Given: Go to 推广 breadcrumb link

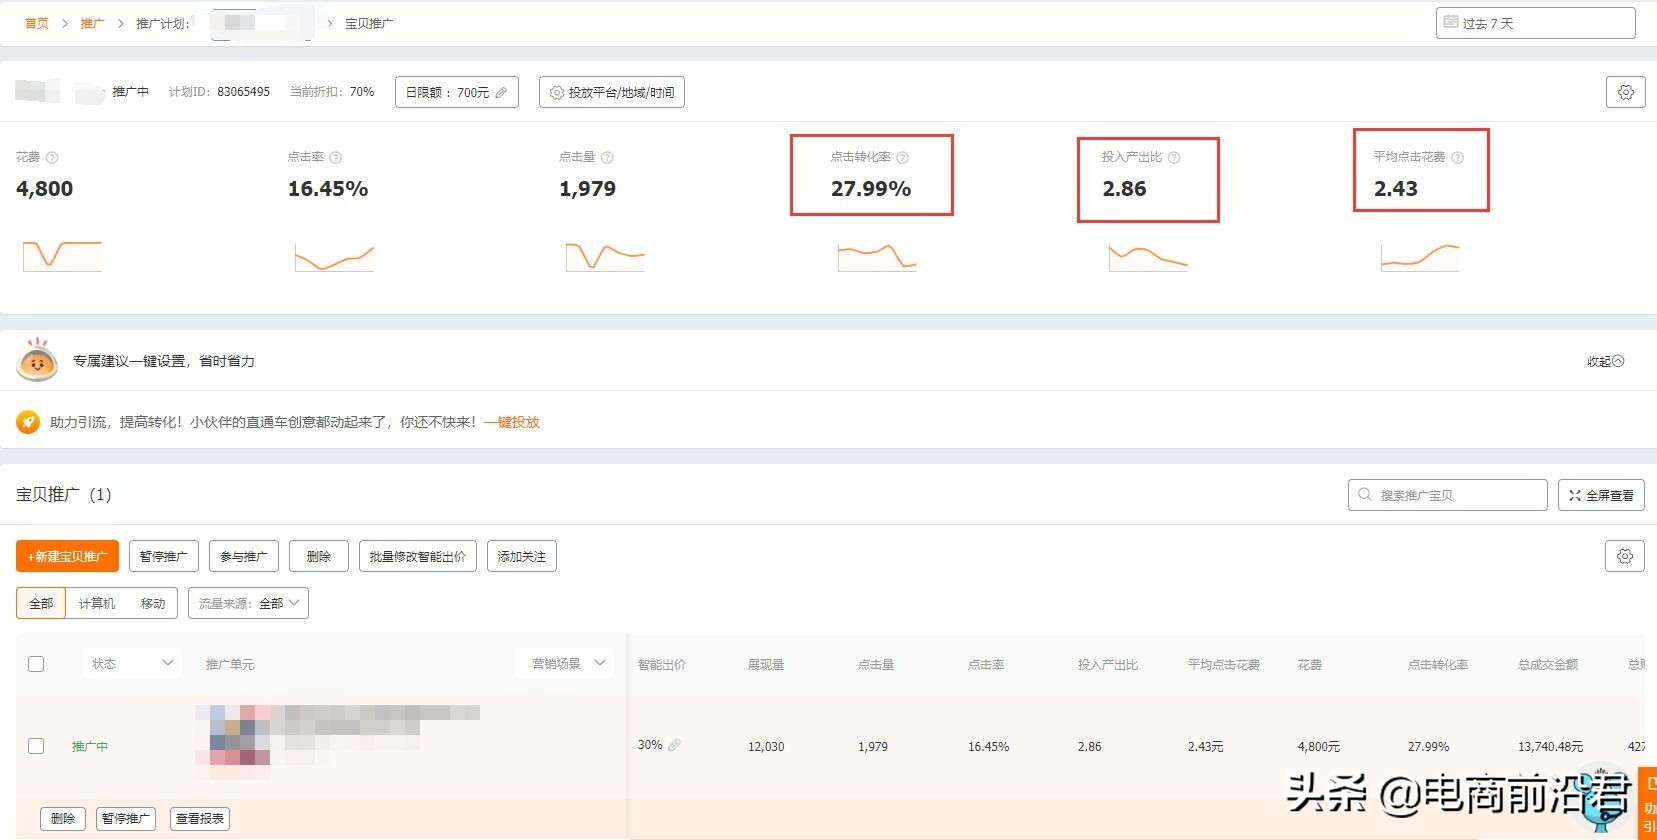Looking at the screenshot, I should (92, 23).
